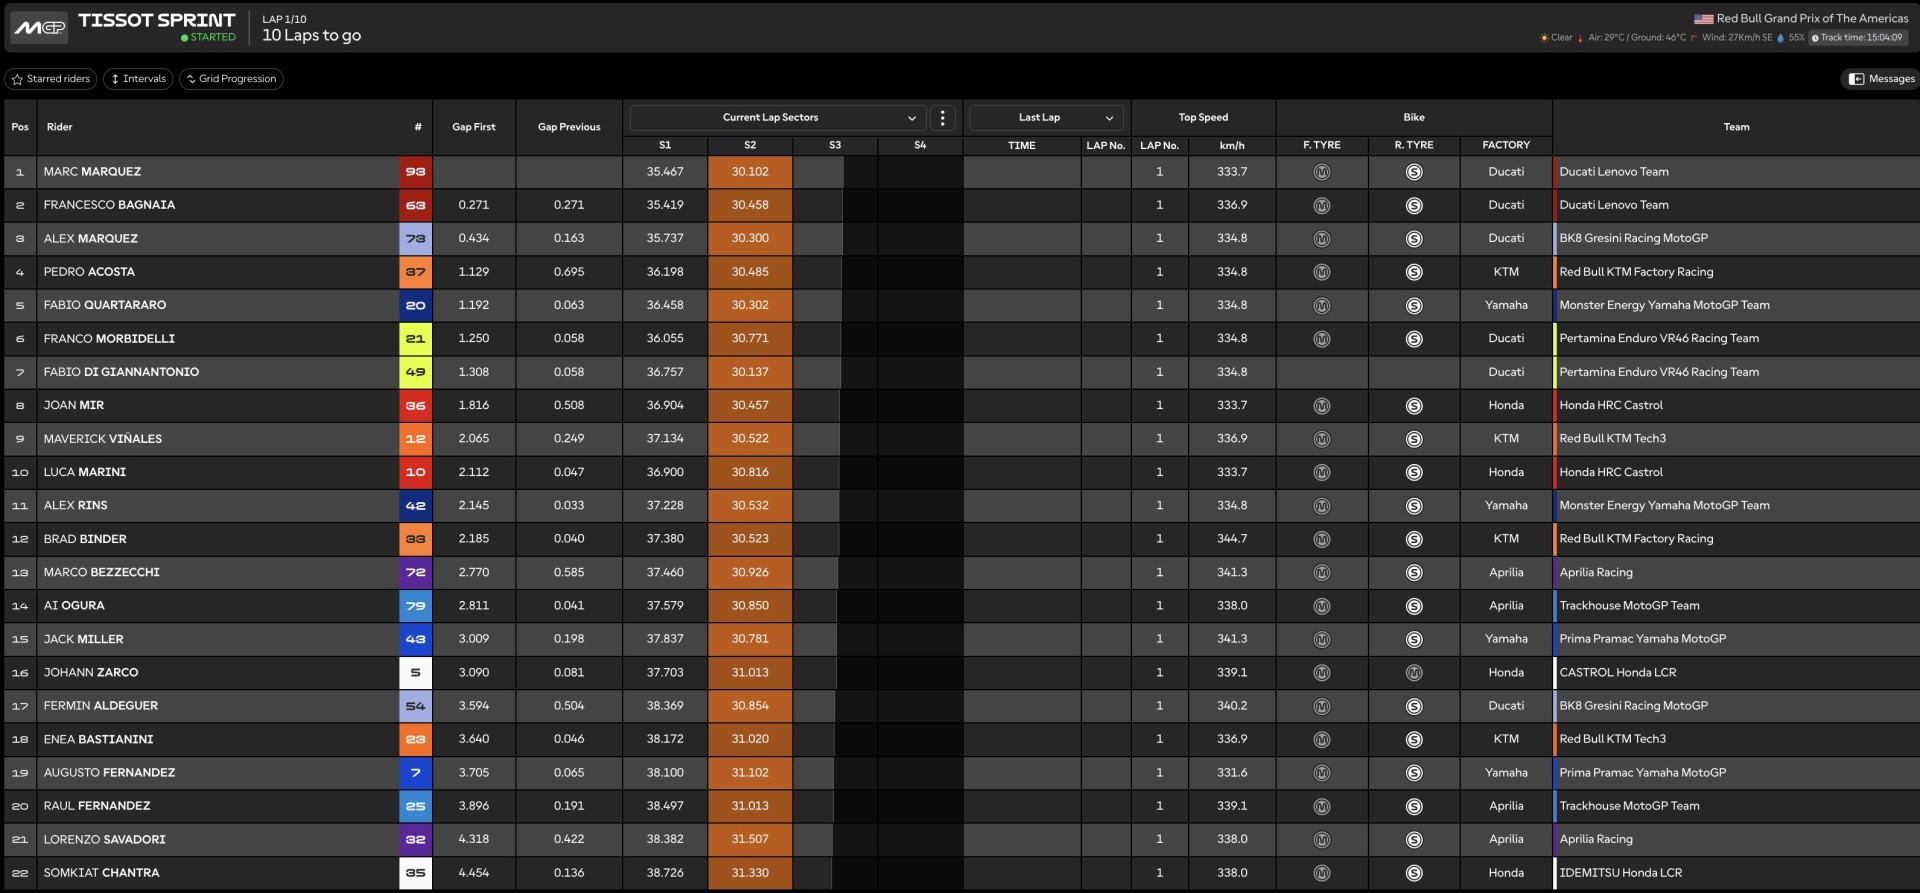Click Marc Marquez rear tyre icon
The height and width of the screenshot is (893, 1920).
click(1414, 172)
